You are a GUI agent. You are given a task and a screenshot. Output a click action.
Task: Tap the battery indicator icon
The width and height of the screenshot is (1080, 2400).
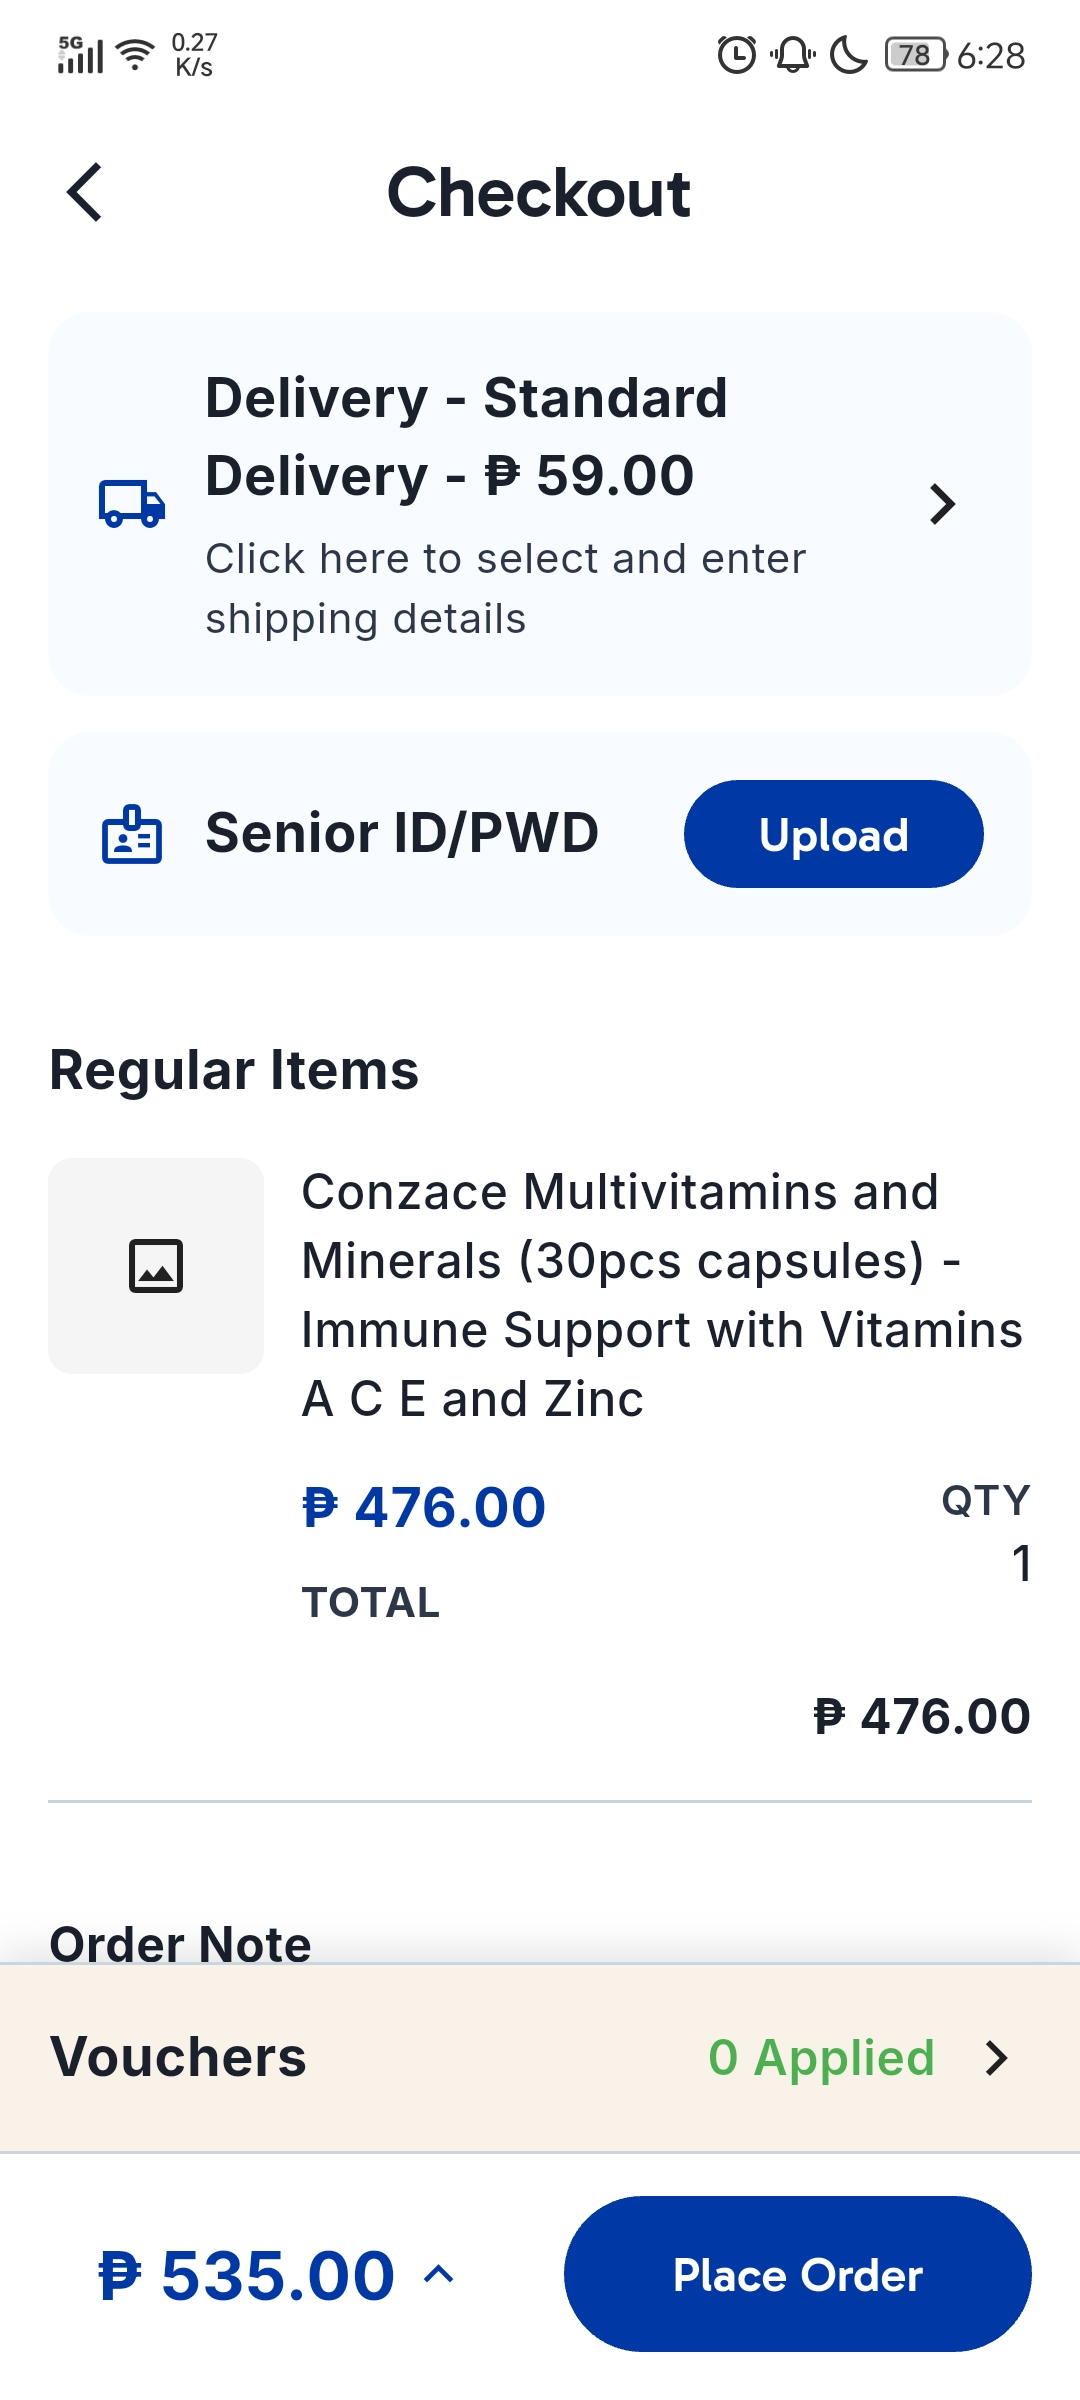pyautogui.click(x=916, y=55)
